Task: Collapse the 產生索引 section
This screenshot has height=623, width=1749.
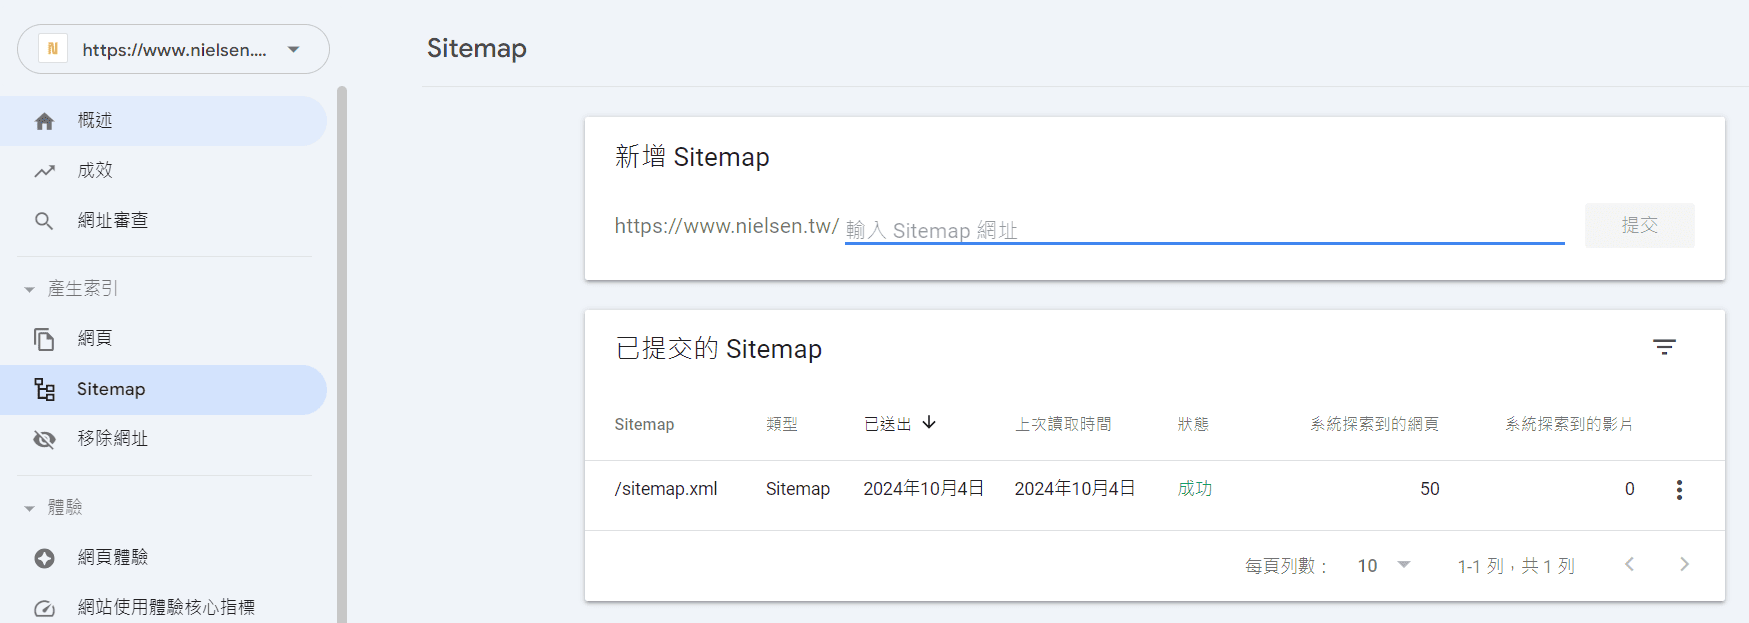Action: coord(30,289)
